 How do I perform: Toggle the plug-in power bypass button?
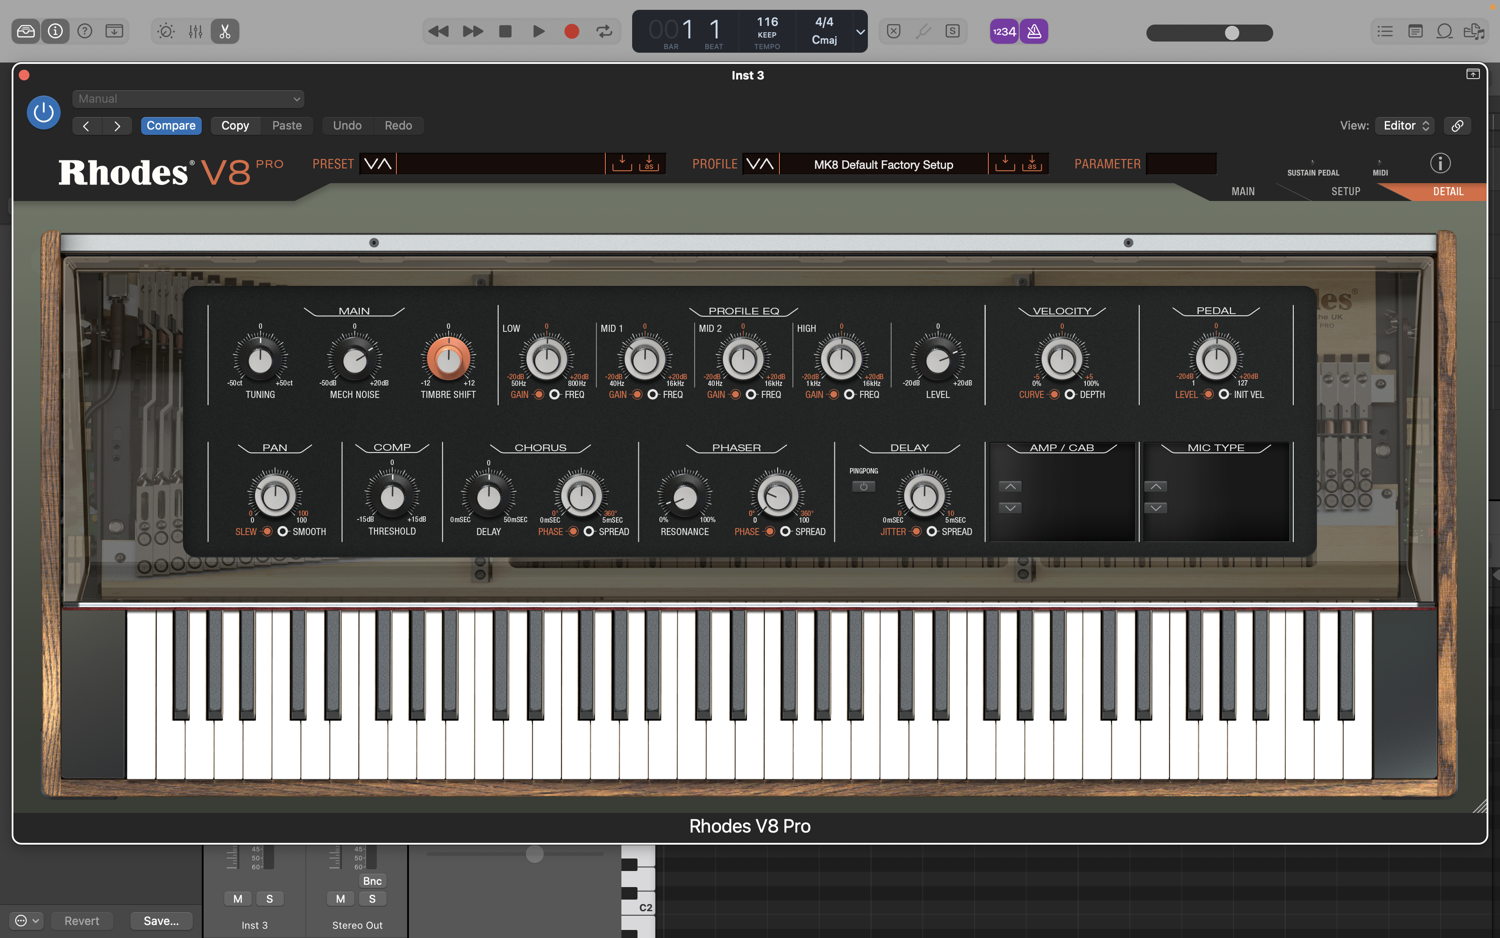44,112
